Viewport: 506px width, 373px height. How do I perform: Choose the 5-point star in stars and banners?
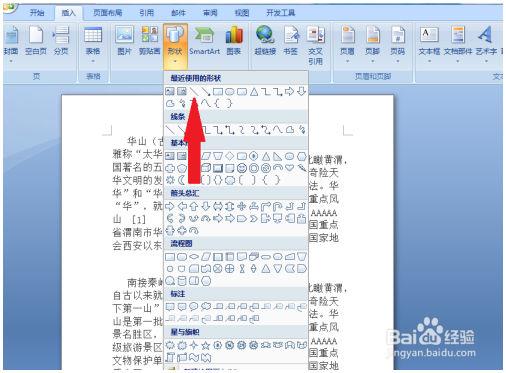[x=205, y=345]
